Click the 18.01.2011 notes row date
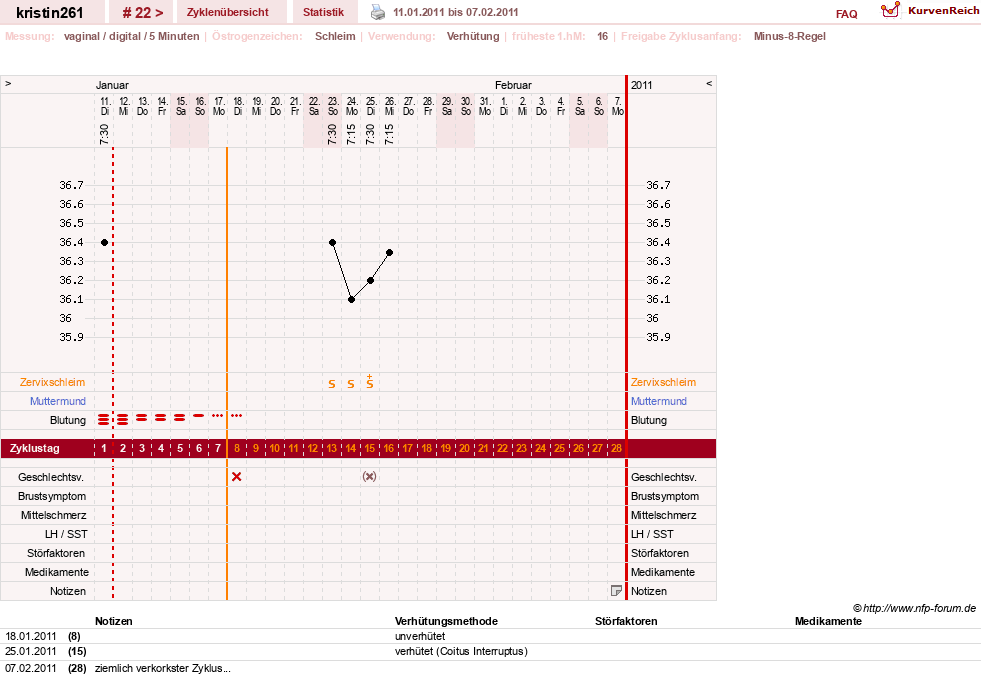Screen dimensions: 981x700 click(x=31, y=636)
